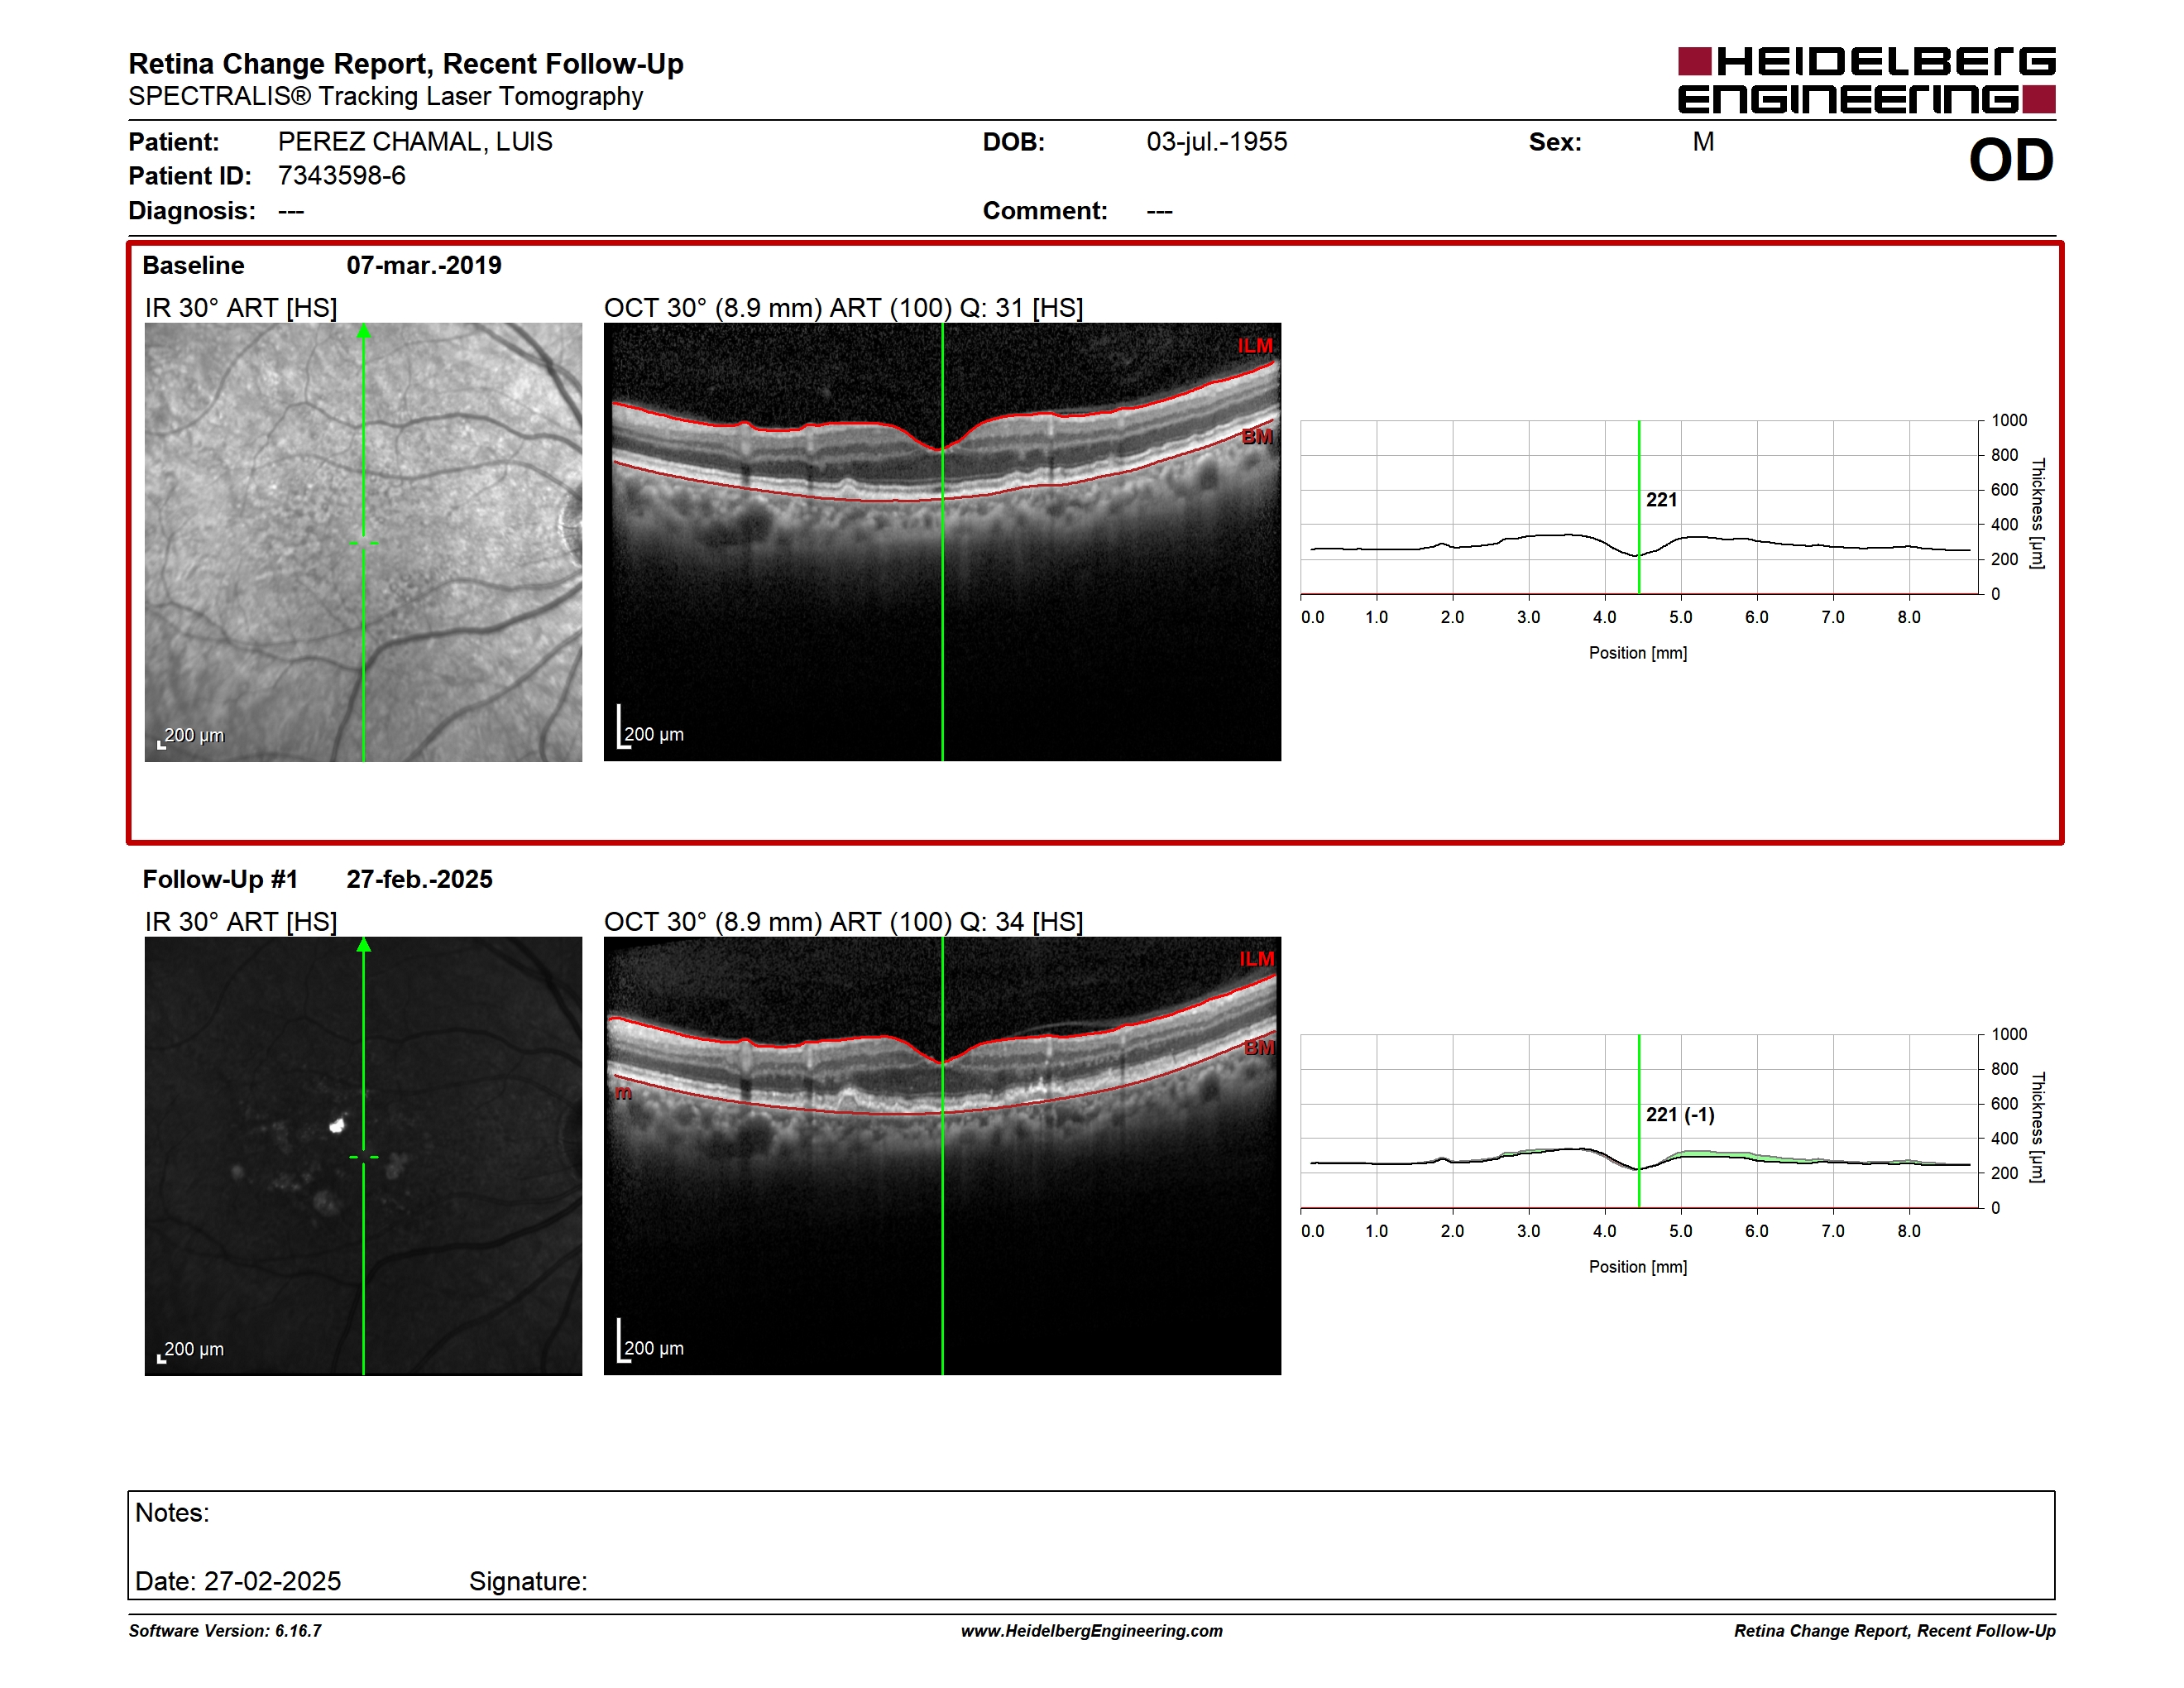Click the Follow-Up #1 27-feb.-2025 header
The height and width of the screenshot is (1688, 2184).
pyautogui.click(x=318, y=879)
